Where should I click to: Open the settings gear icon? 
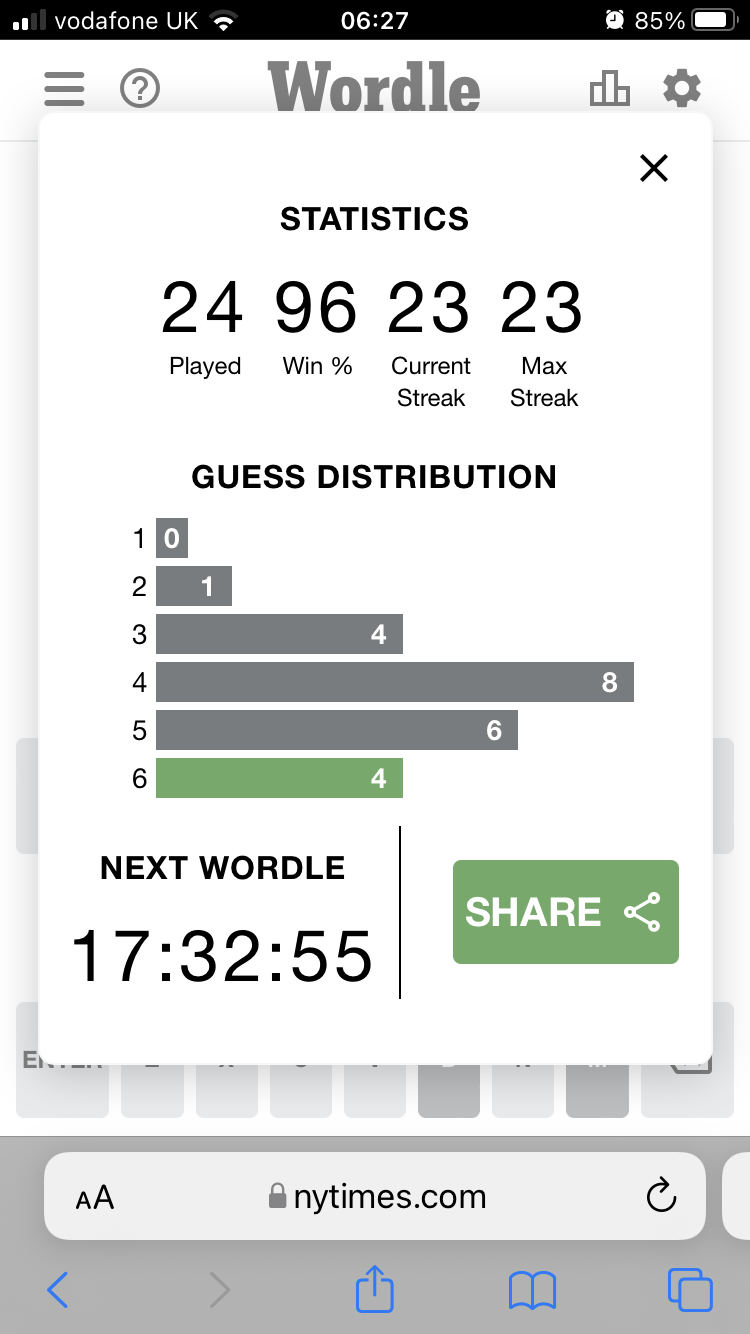coord(682,89)
